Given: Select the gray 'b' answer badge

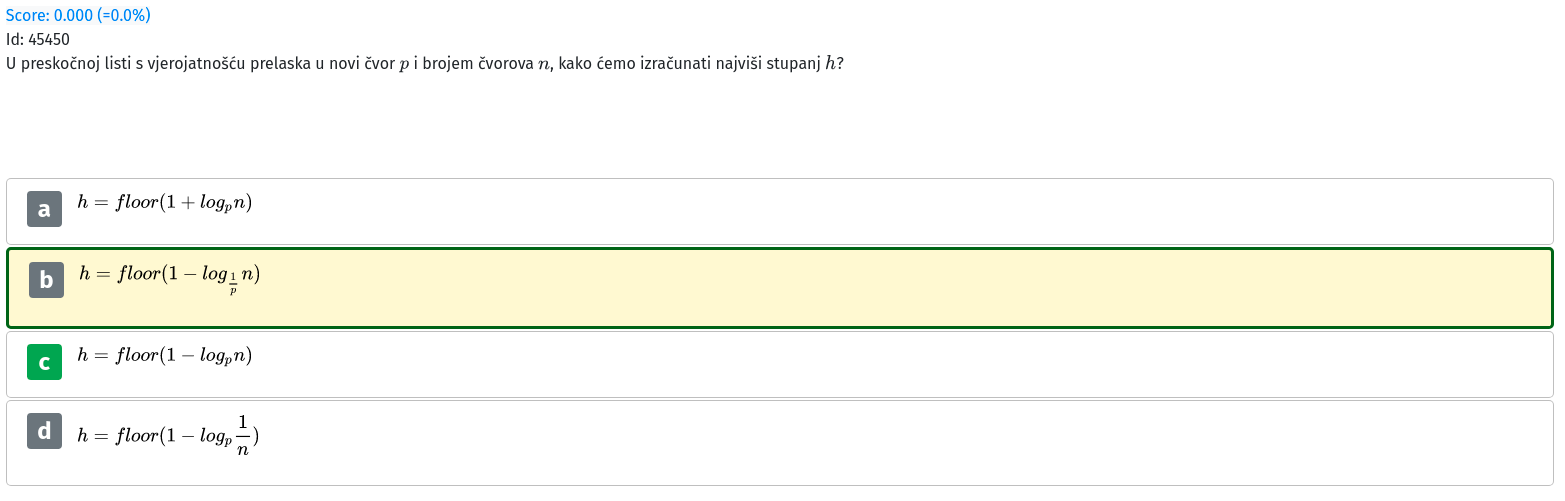Looking at the screenshot, I should coord(46,280).
